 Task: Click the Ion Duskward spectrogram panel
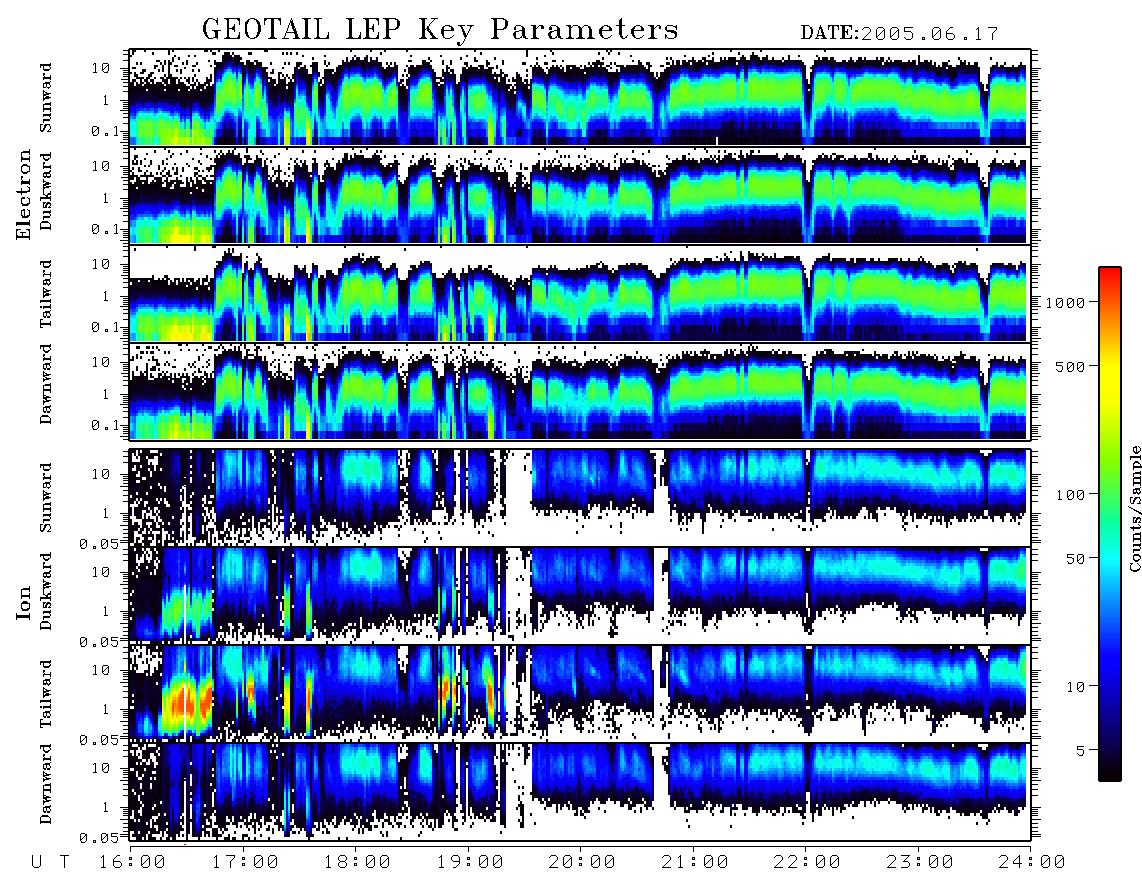point(580,594)
